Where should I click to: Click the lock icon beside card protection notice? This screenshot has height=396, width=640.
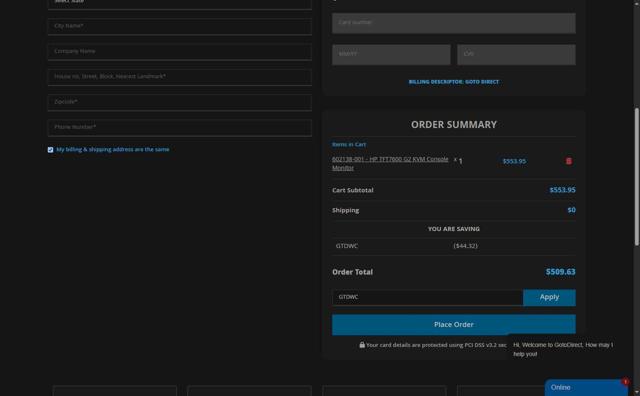362,345
